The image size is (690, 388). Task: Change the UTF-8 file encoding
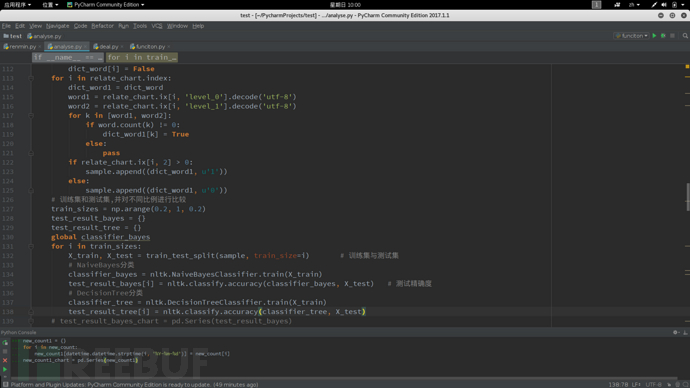coord(653,384)
